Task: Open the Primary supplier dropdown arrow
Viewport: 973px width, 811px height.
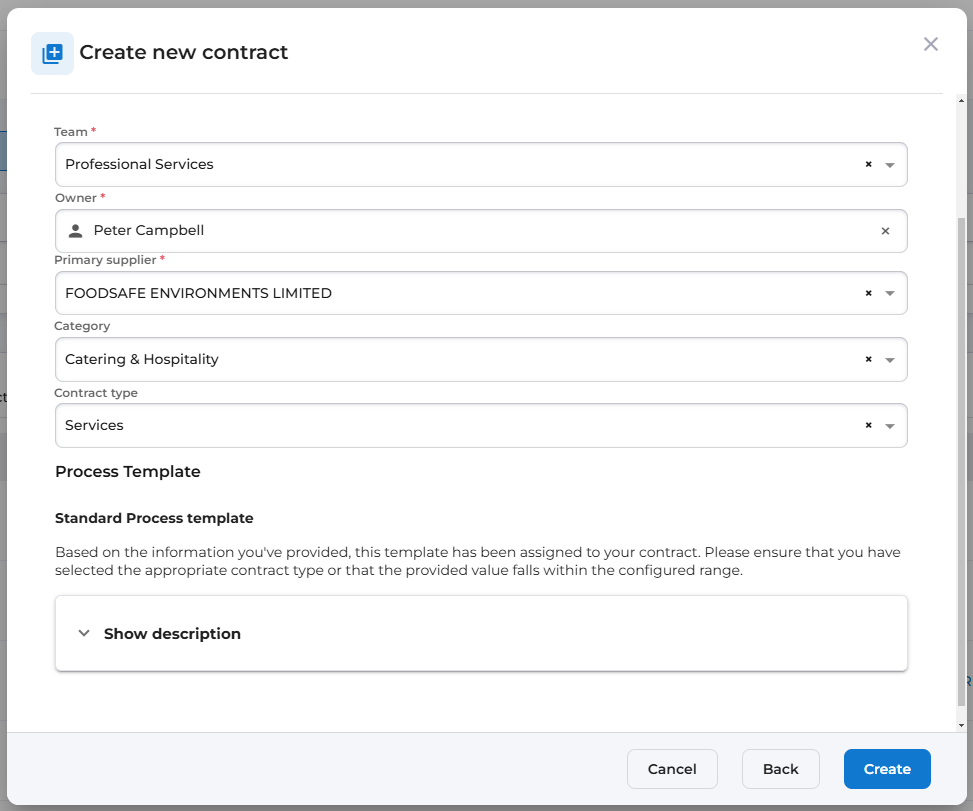Action: pos(890,293)
